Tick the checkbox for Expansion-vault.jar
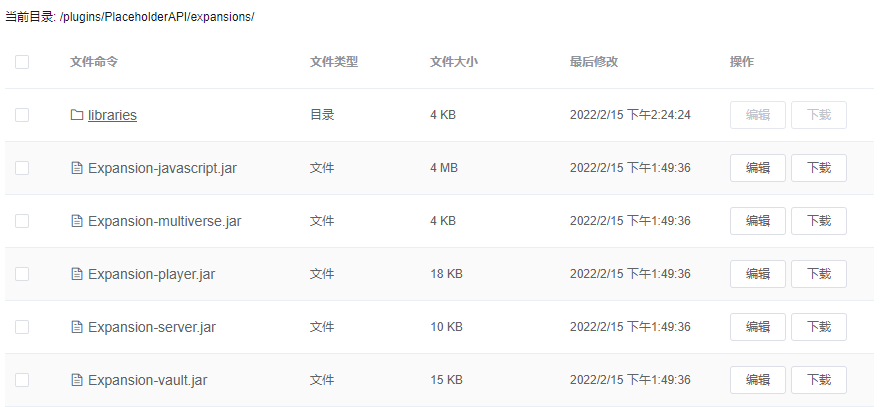Image resolution: width=883 pixels, height=407 pixels. click(x=22, y=380)
